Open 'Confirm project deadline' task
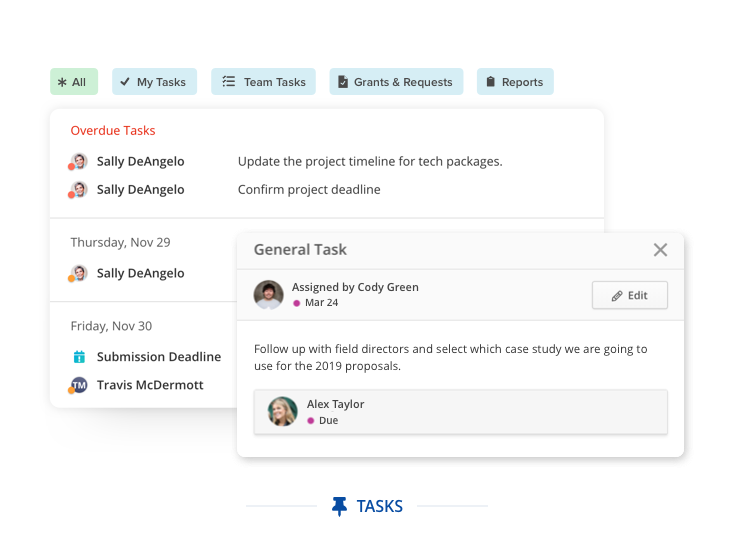732x550 pixels. pyautogui.click(x=309, y=190)
